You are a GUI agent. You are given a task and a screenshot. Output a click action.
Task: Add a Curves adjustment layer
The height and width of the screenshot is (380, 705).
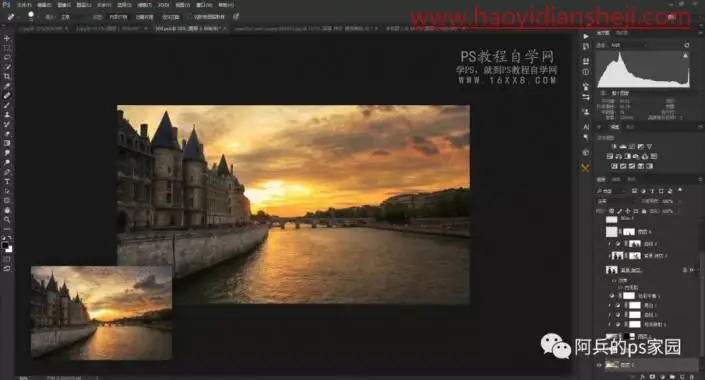click(x=632, y=147)
